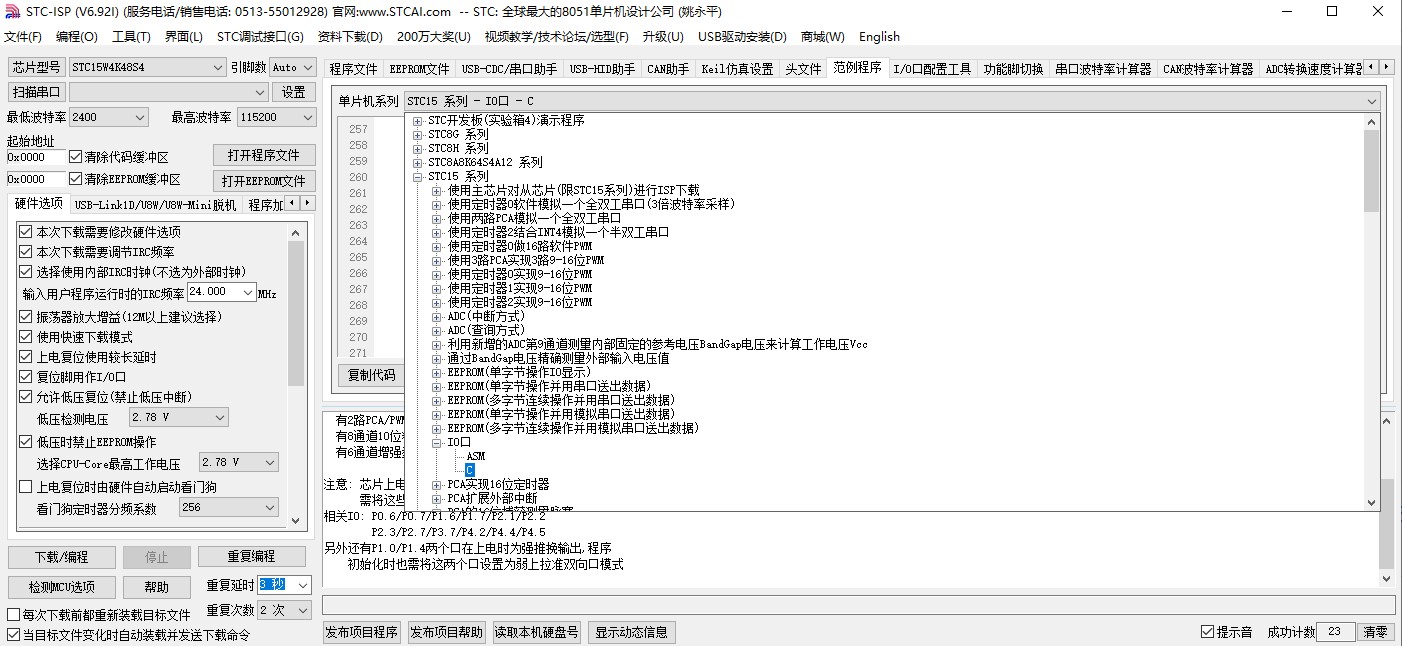The height and width of the screenshot is (646, 1402).
Task: Click the first 起始地址 0x0000 field
Action: 36,157
